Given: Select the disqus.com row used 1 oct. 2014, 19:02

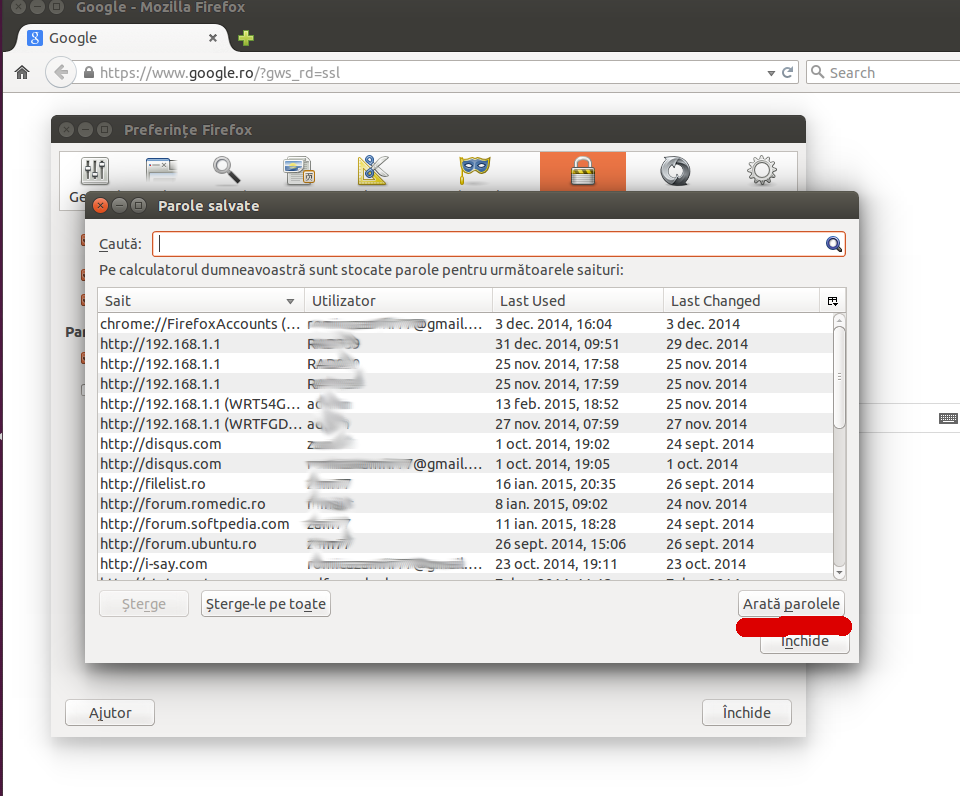Looking at the screenshot, I should coord(465,444).
